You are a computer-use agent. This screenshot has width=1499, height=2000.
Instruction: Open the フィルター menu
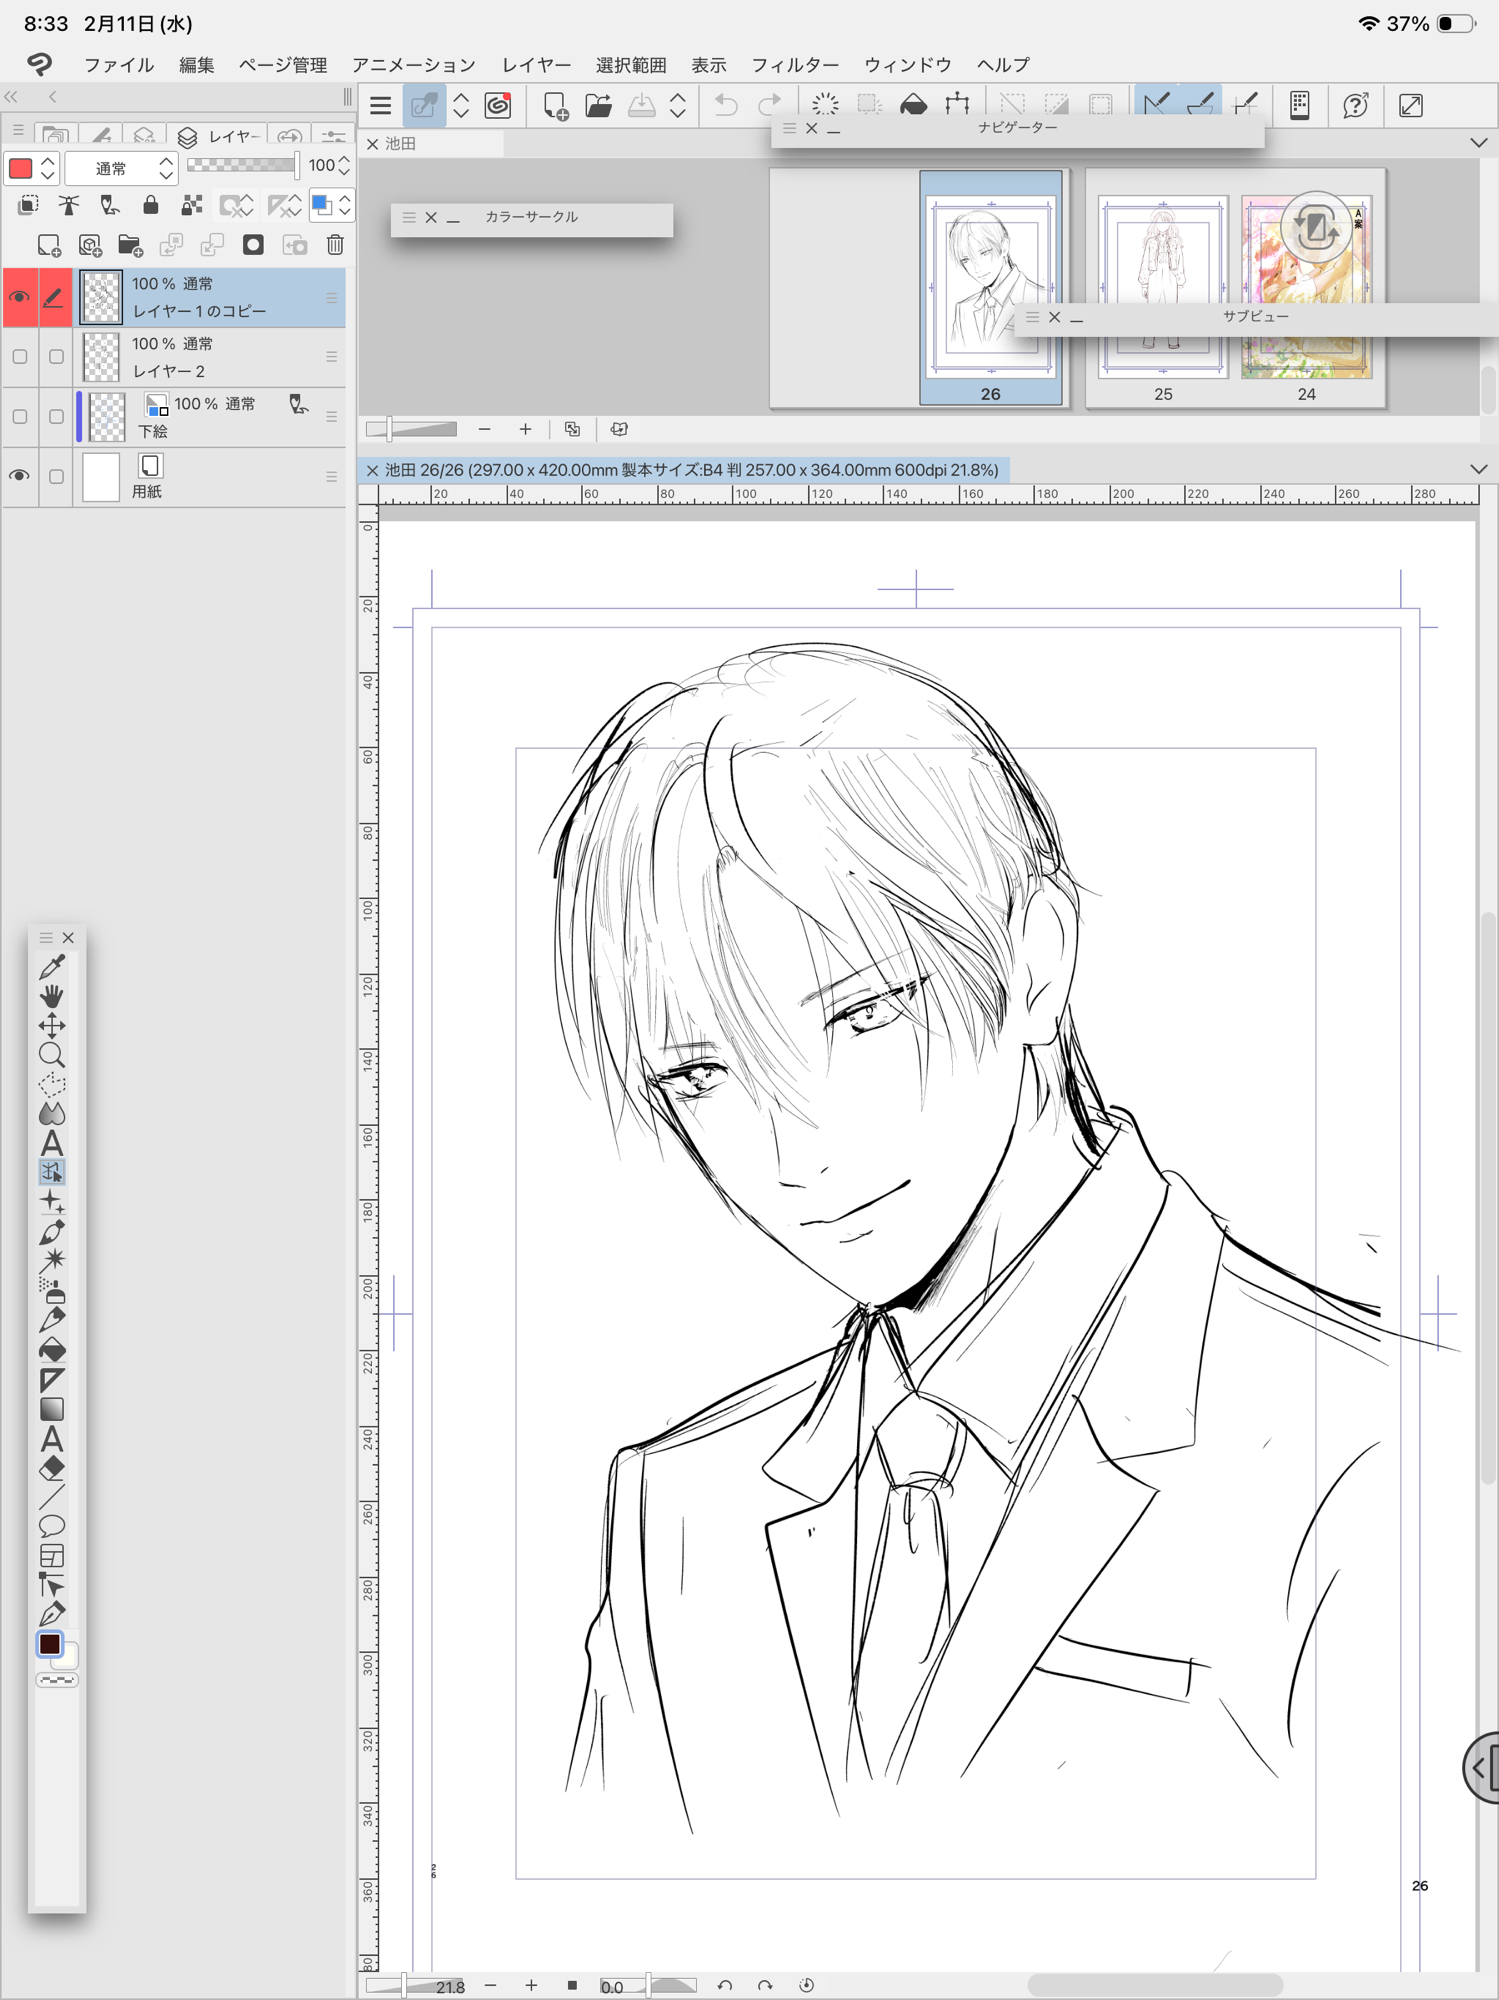point(794,65)
